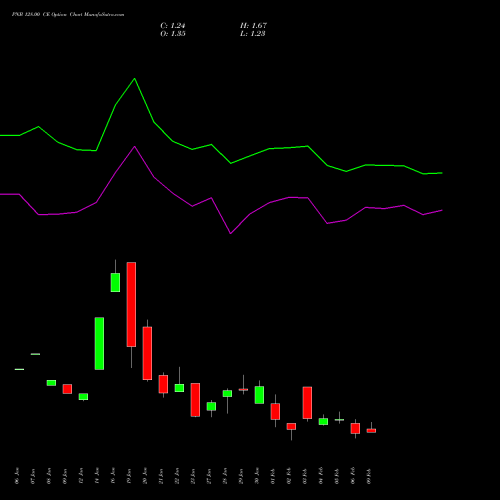The height and width of the screenshot is (500, 500).
Task: Click the low value L: 1.23
Action: pos(253,34)
